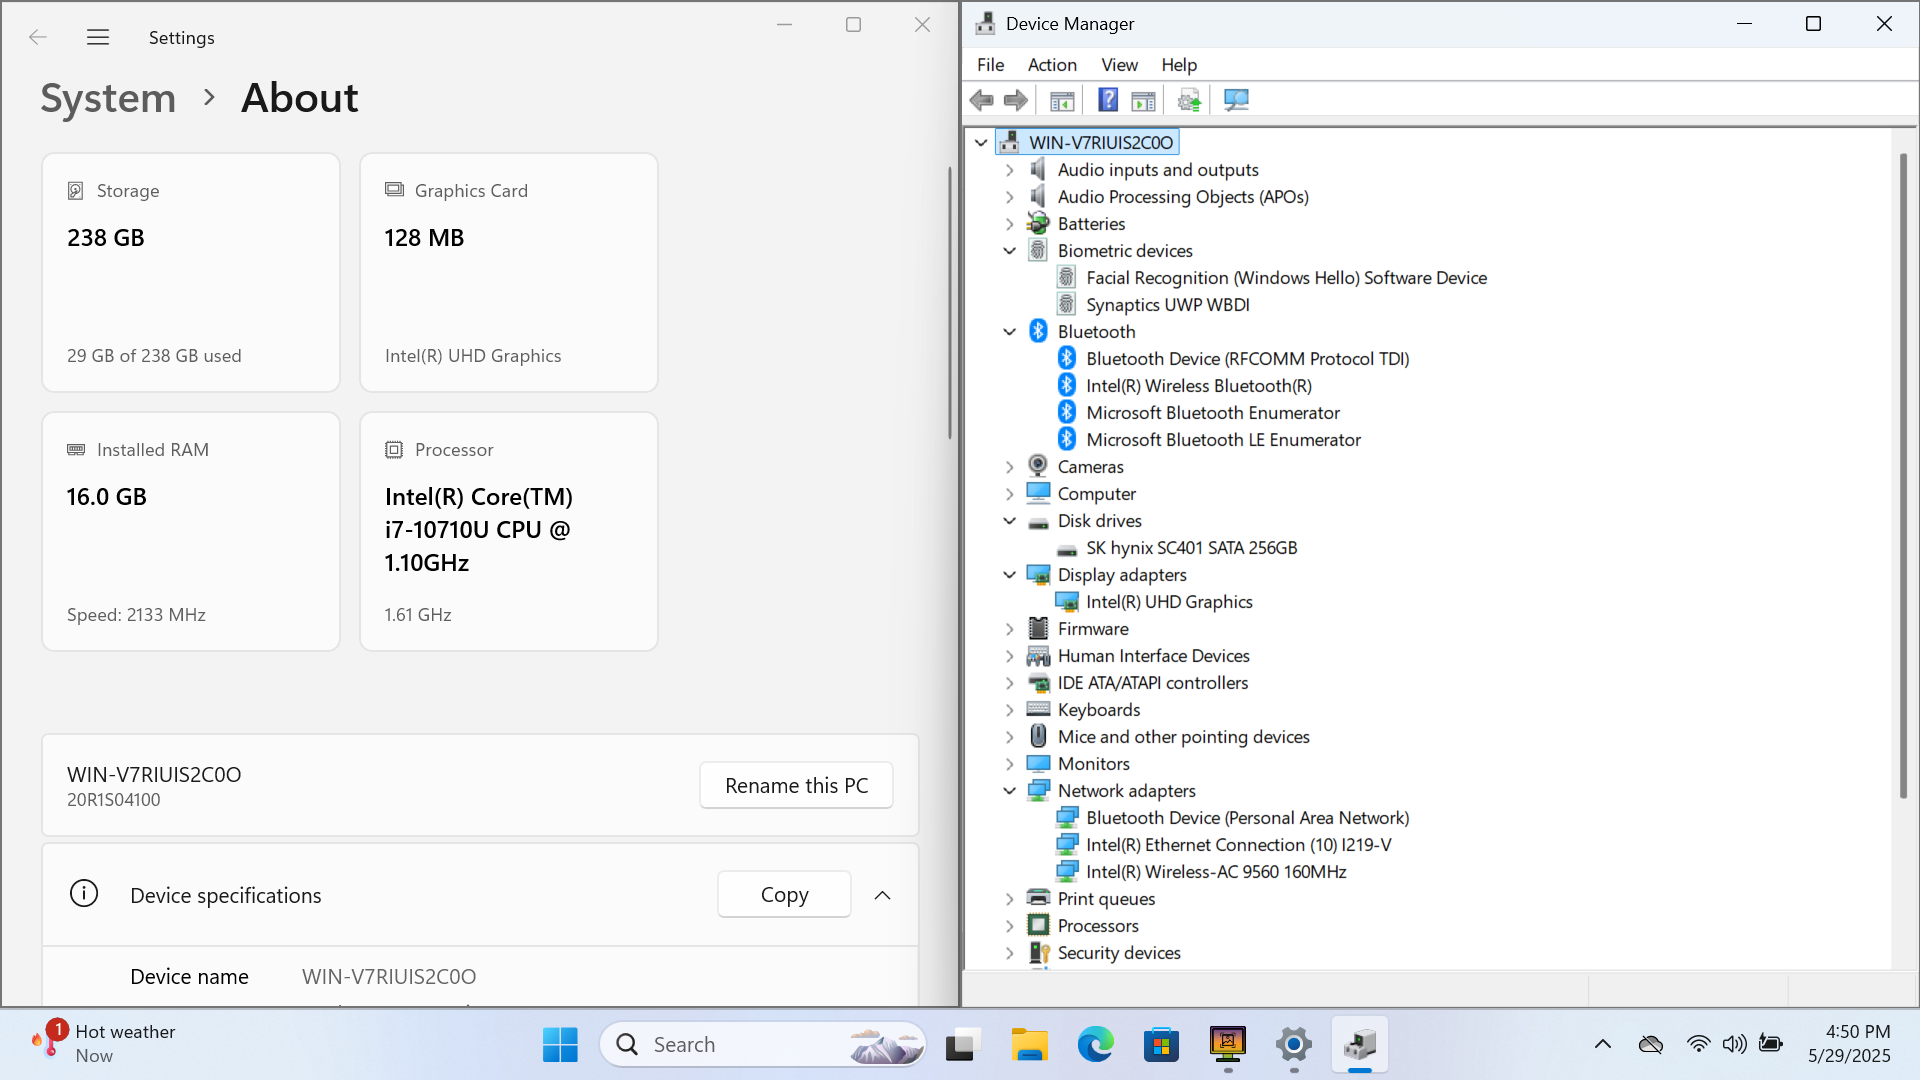This screenshot has height=1080, width=1920.
Task: Click the taskbar Search box
Action: click(x=762, y=1044)
